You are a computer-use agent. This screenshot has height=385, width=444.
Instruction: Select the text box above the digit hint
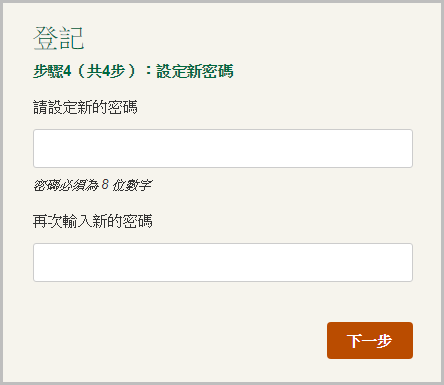(223, 148)
